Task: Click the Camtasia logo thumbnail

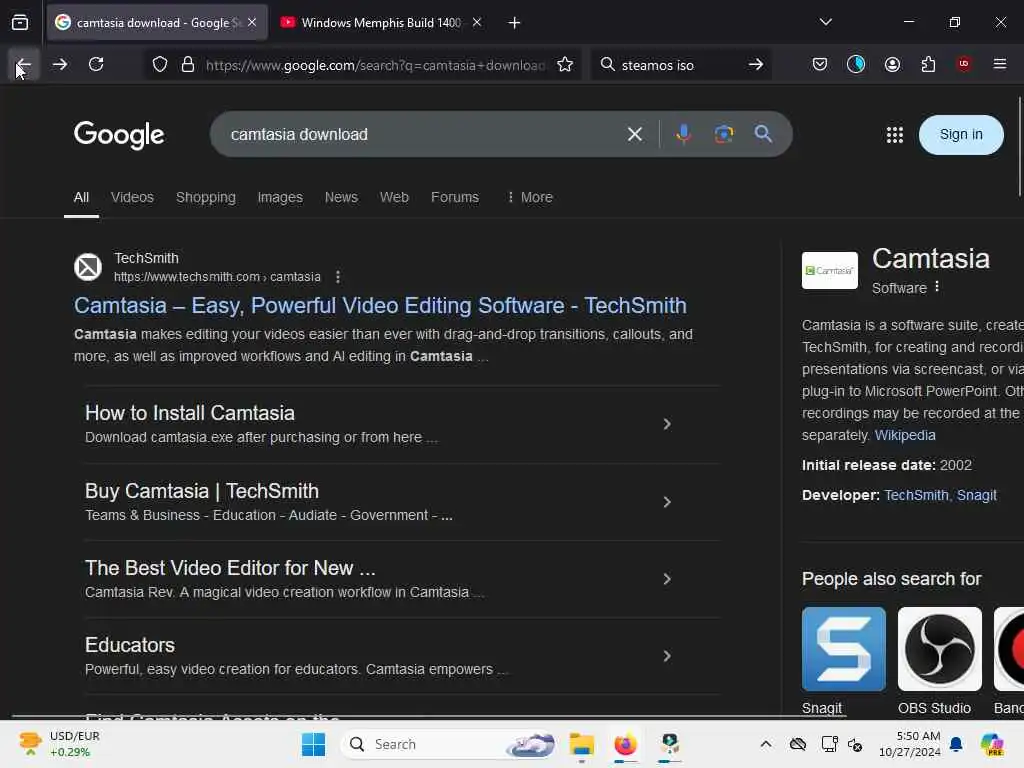Action: (829, 270)
